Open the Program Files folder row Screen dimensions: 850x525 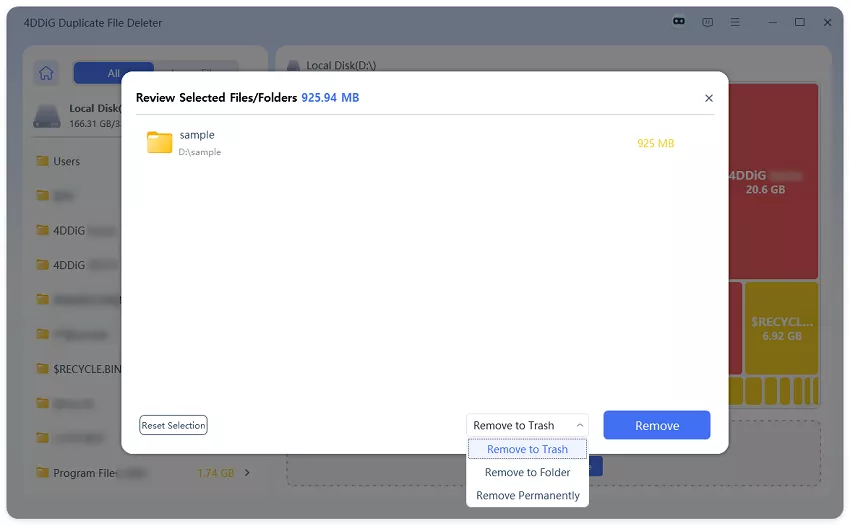(x=144, y=473)
